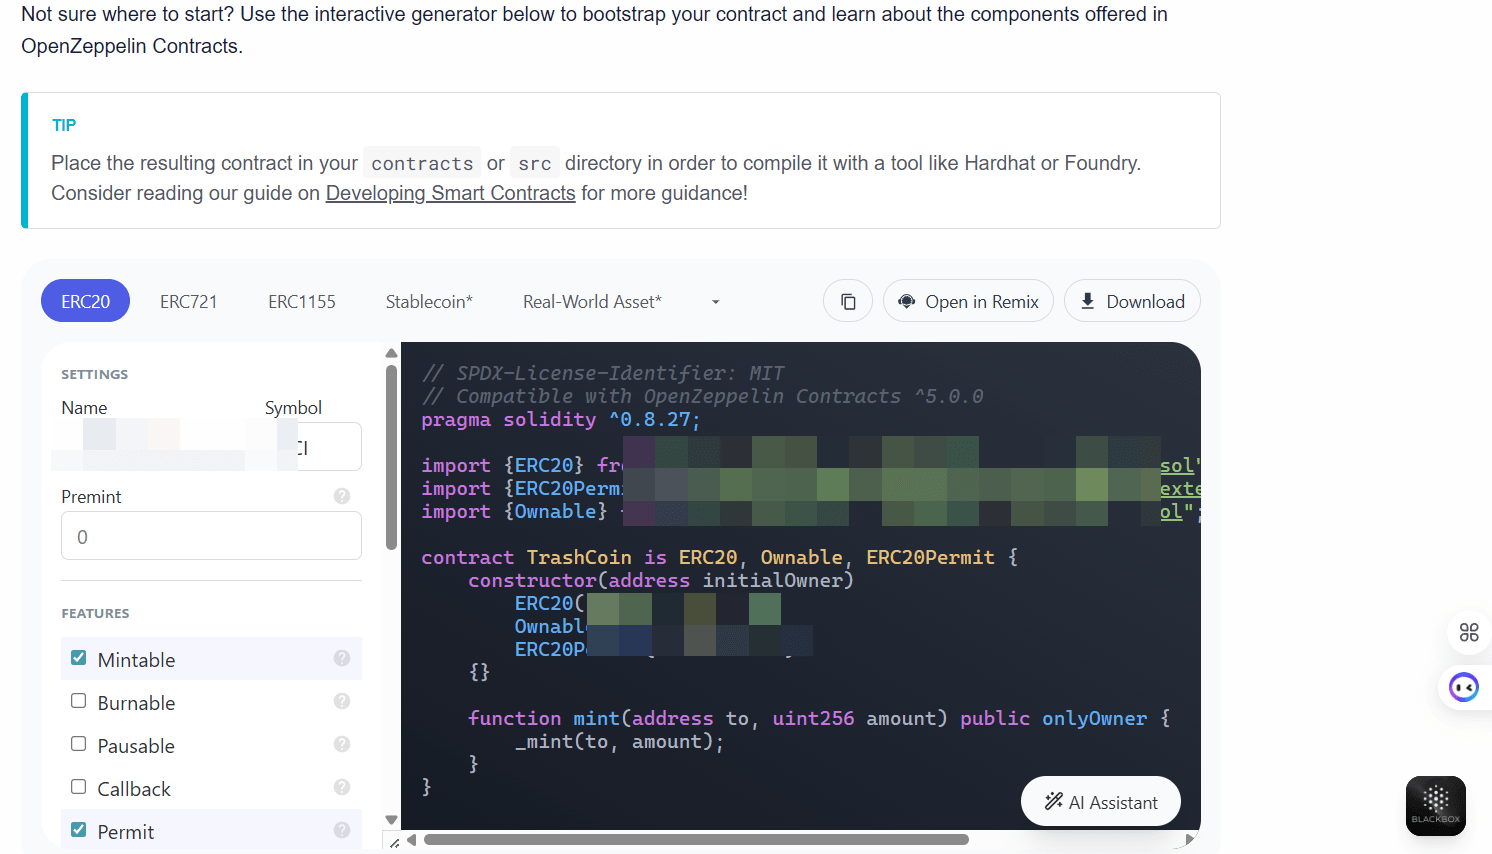Open the Blackbox extension floating icon

(1436, 805)
